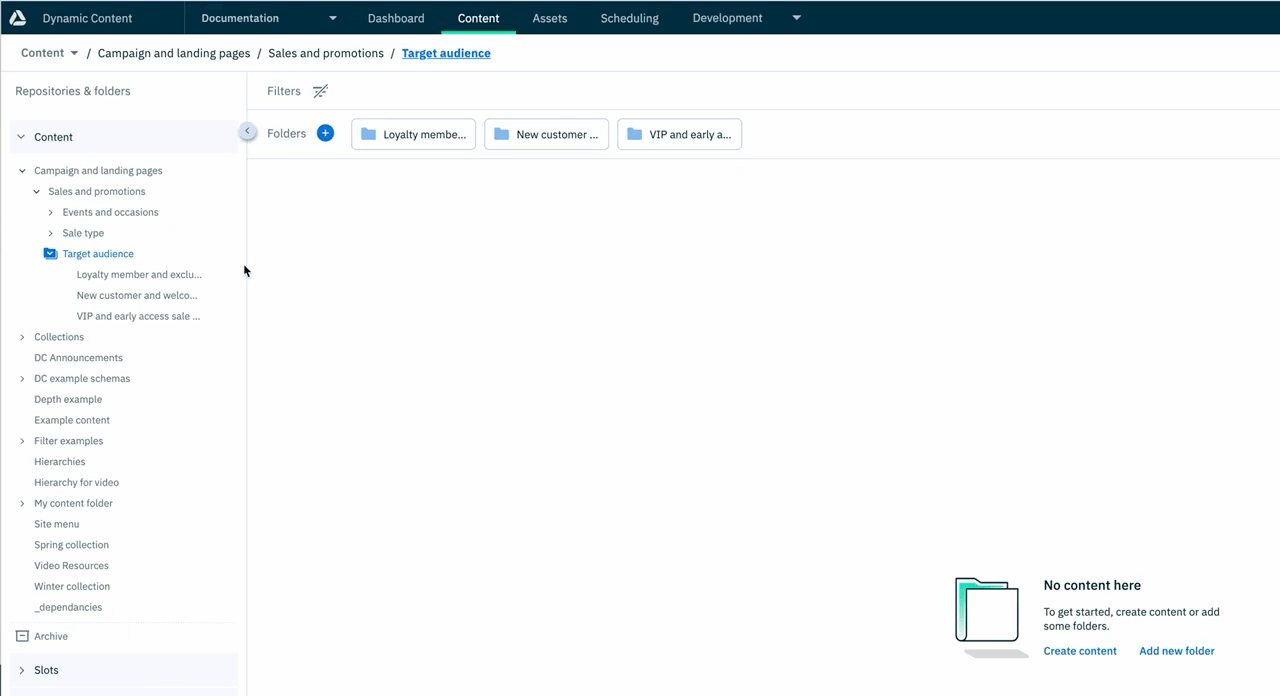
Task: Open the Development tab
Action: coord(728,18)
